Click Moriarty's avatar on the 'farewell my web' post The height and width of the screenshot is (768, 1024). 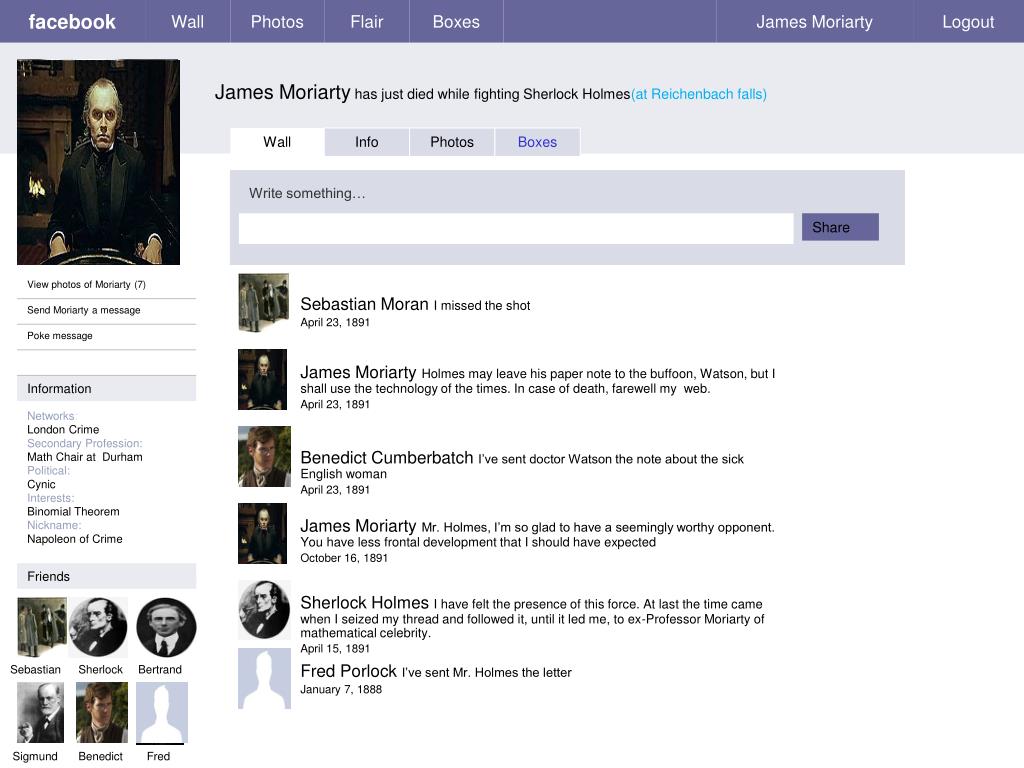click(x=263, y=379)
